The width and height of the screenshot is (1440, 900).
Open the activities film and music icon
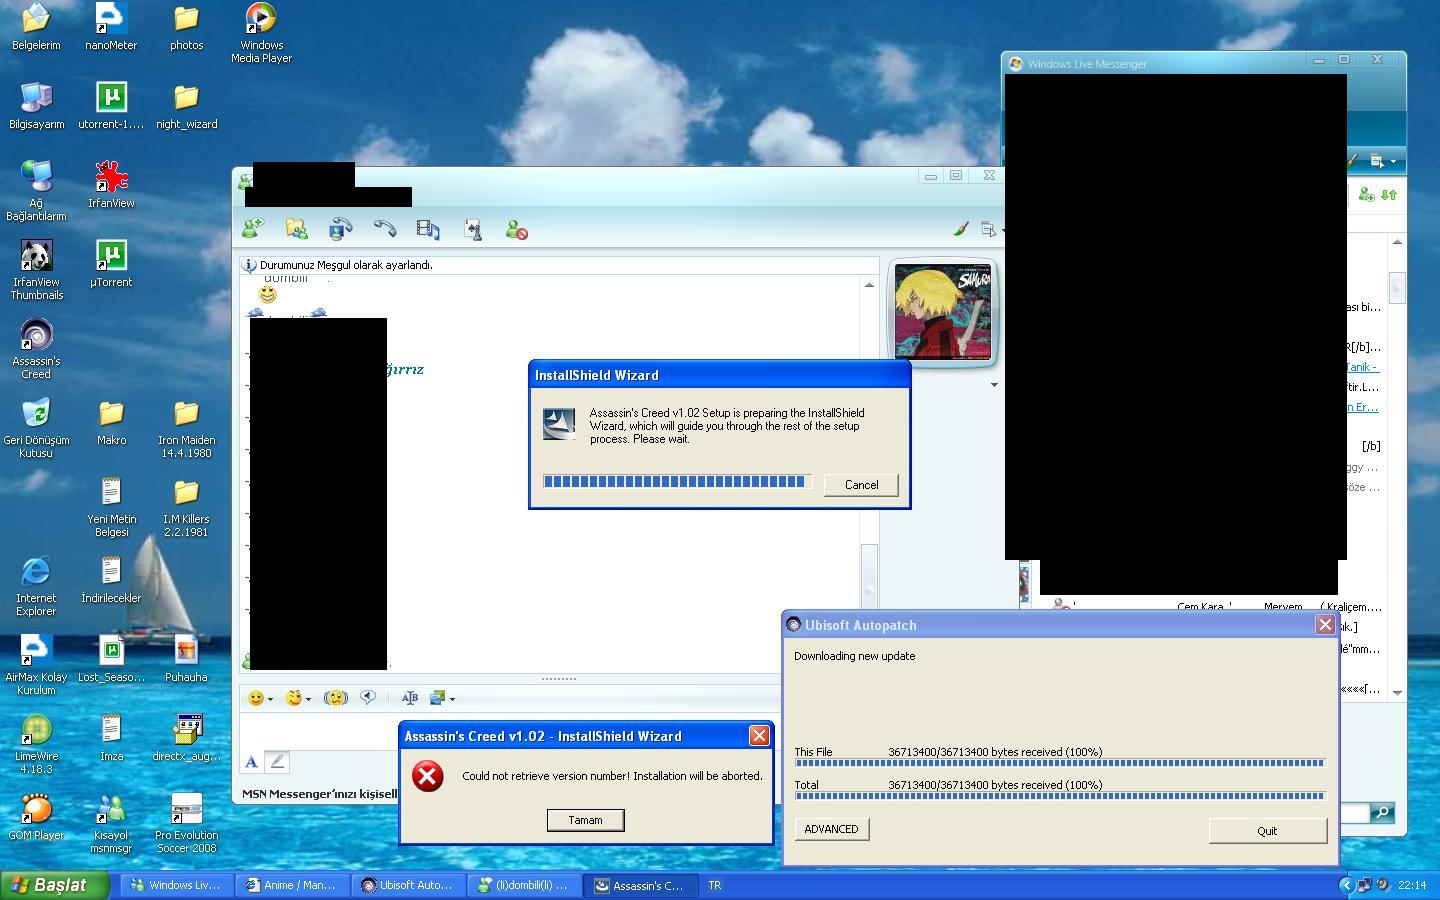(428, 229)
